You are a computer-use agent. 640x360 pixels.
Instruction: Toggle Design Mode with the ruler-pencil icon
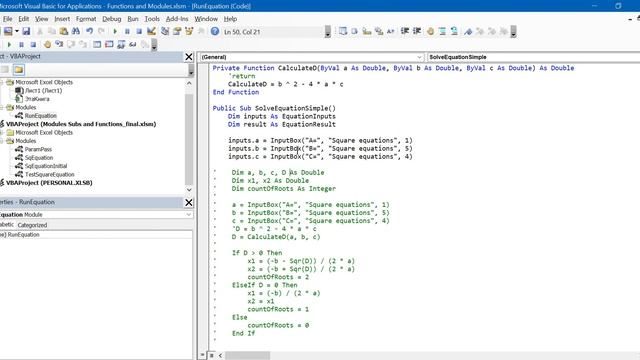pyautogui.click(x=151, y=31)
